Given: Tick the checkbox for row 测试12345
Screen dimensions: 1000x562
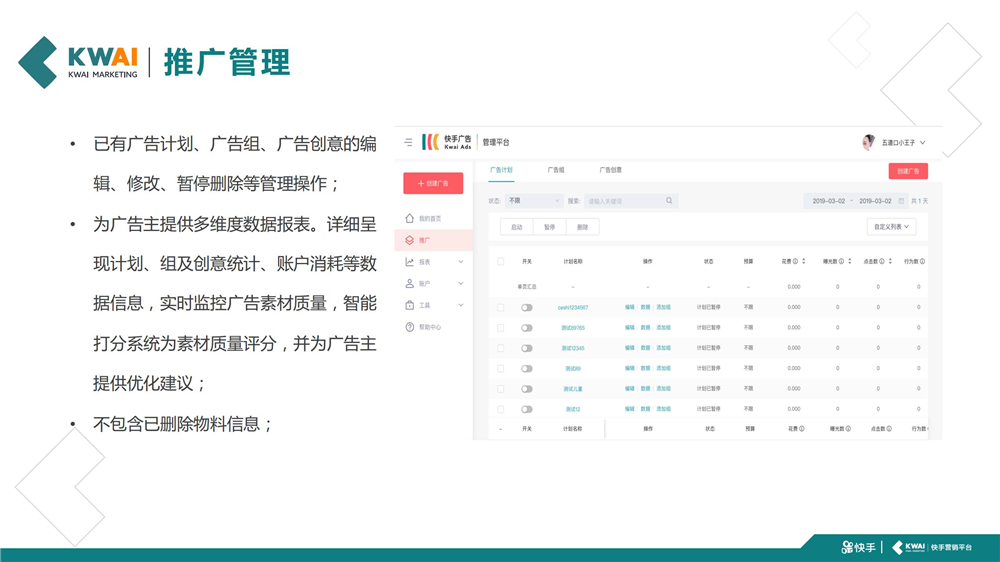Looking at the screenshot, I should click(x=501, y=348).
